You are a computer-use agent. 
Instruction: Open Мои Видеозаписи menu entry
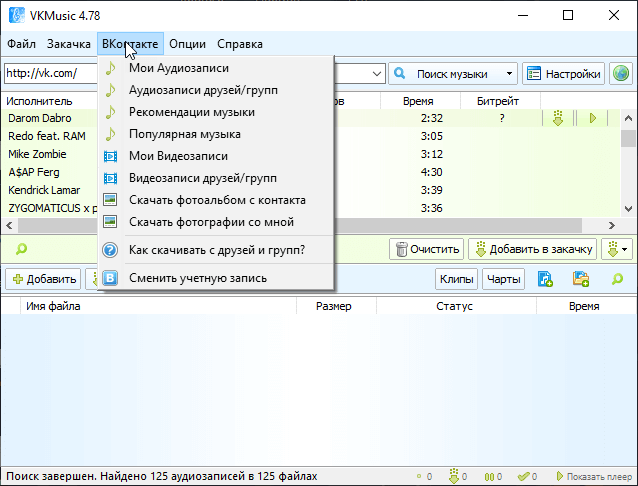(216, 156)
